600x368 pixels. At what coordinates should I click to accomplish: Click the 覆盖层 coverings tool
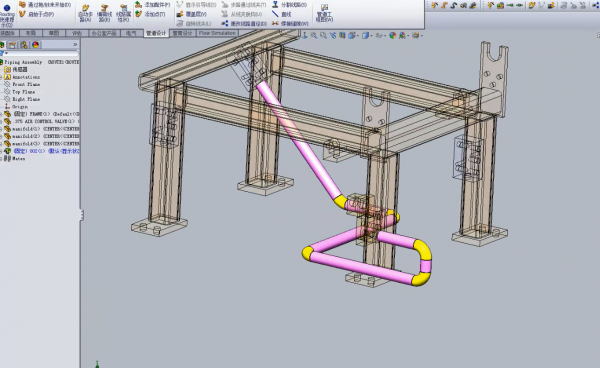[191, 14]
